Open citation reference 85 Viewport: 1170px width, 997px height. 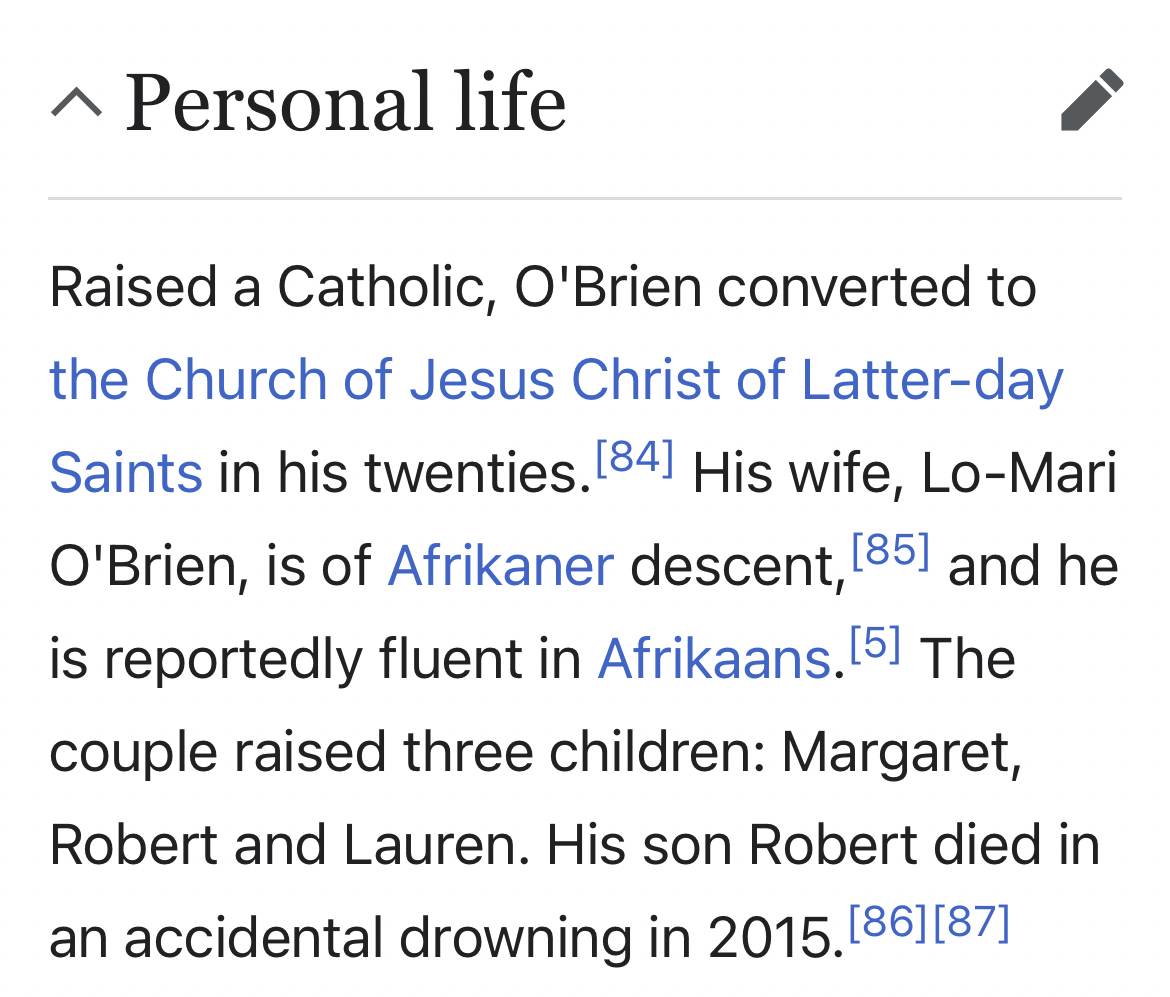(890, 553)
